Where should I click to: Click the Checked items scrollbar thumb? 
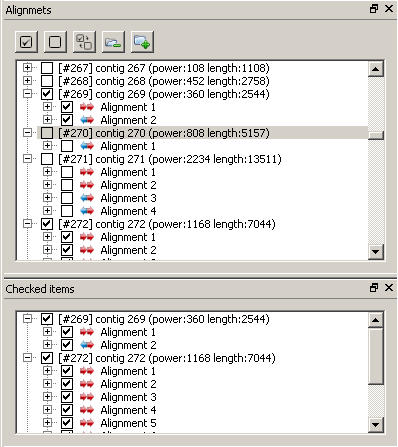click(376, 356)
